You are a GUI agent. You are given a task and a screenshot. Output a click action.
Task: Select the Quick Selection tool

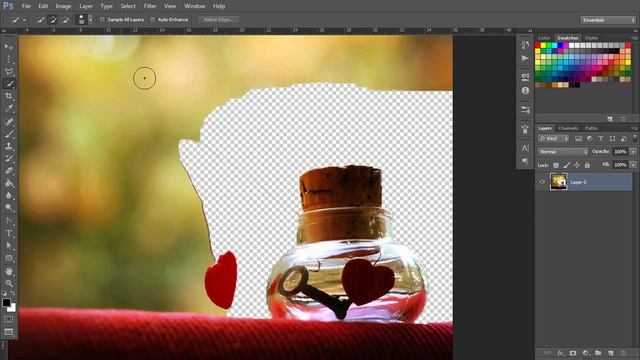(9, 84)
